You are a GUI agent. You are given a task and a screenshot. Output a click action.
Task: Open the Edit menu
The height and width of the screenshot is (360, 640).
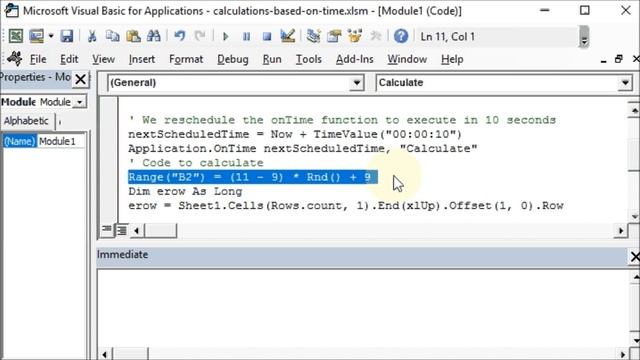(x=69, y=59)
